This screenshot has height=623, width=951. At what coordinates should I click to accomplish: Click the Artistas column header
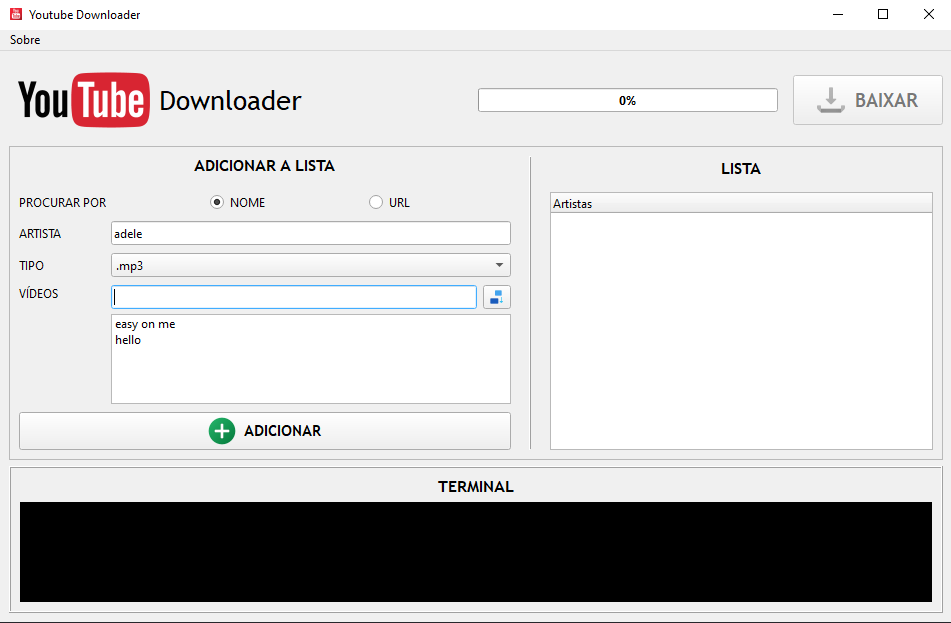[x=741, y=203]
